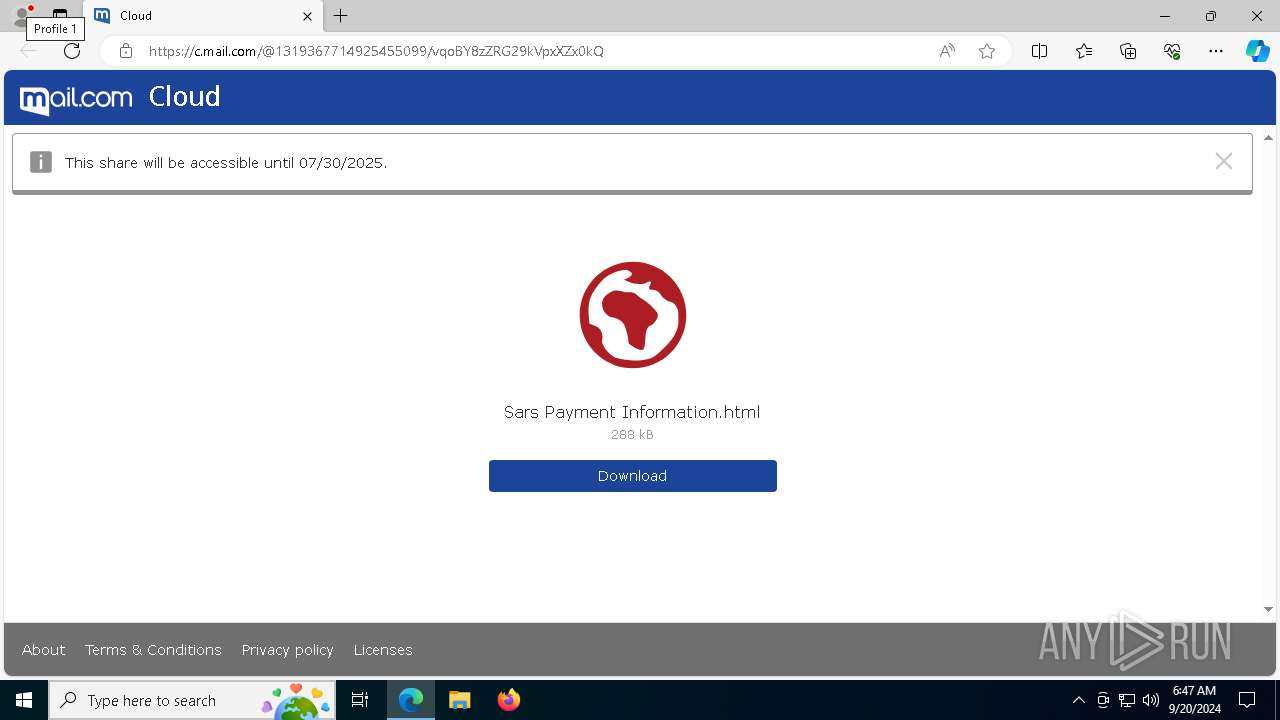Open Terms & Conditions link

pos(153,650)
